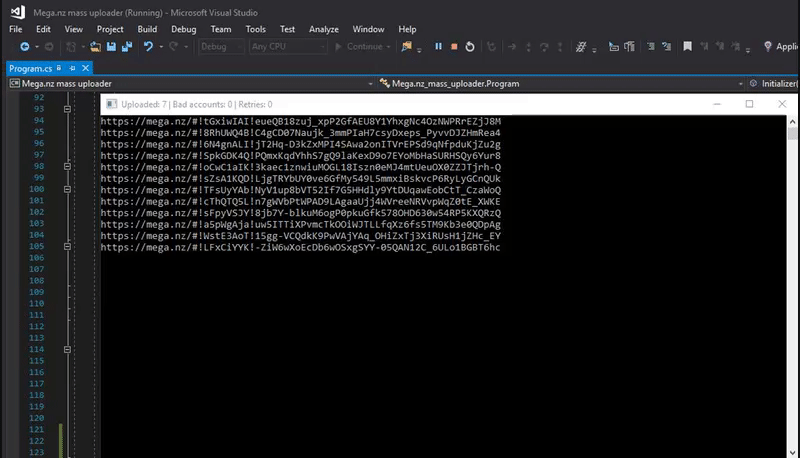Open the Continue button dropdown arrow

(389, 46)
